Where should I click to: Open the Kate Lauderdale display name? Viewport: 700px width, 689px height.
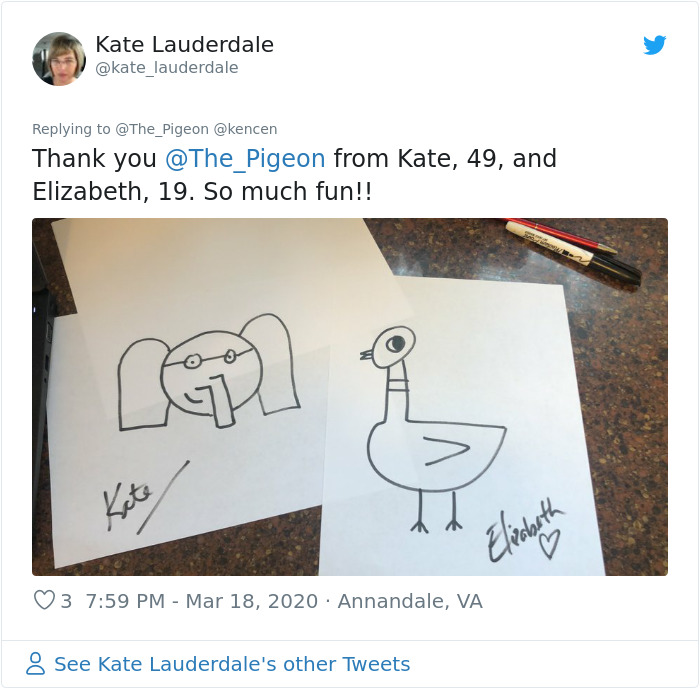click(184, 45)
